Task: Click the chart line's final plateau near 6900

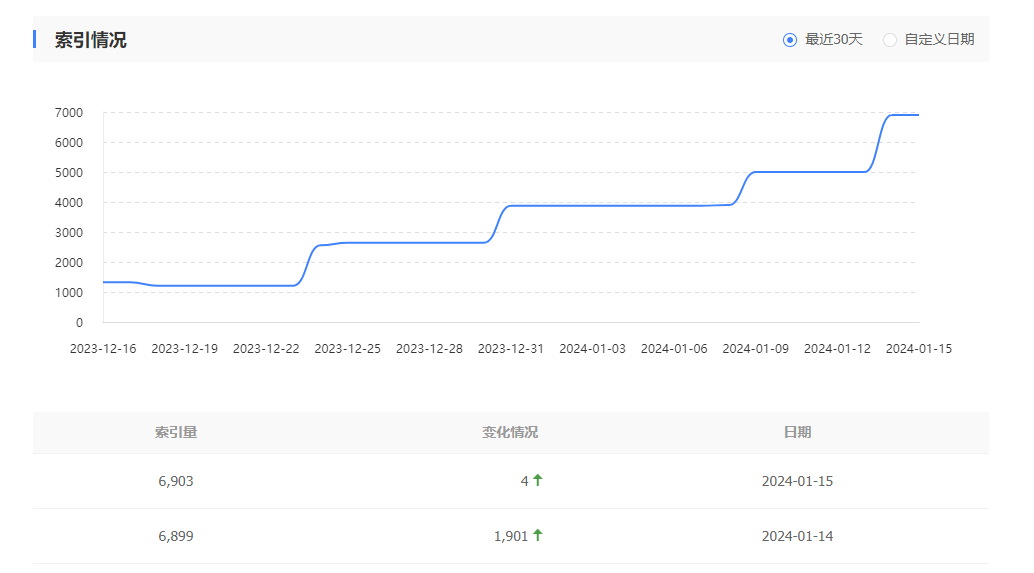Action: point(905,115)
